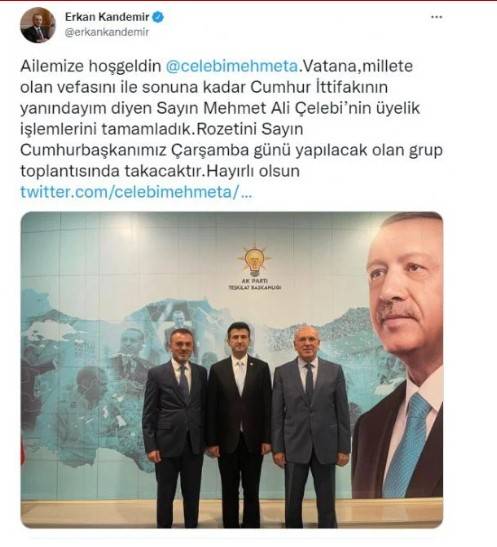
Task: Click the word 'Cumhurbaşkanımız' in the tweet
Action: pyautogui.click(x=93, y=150)
